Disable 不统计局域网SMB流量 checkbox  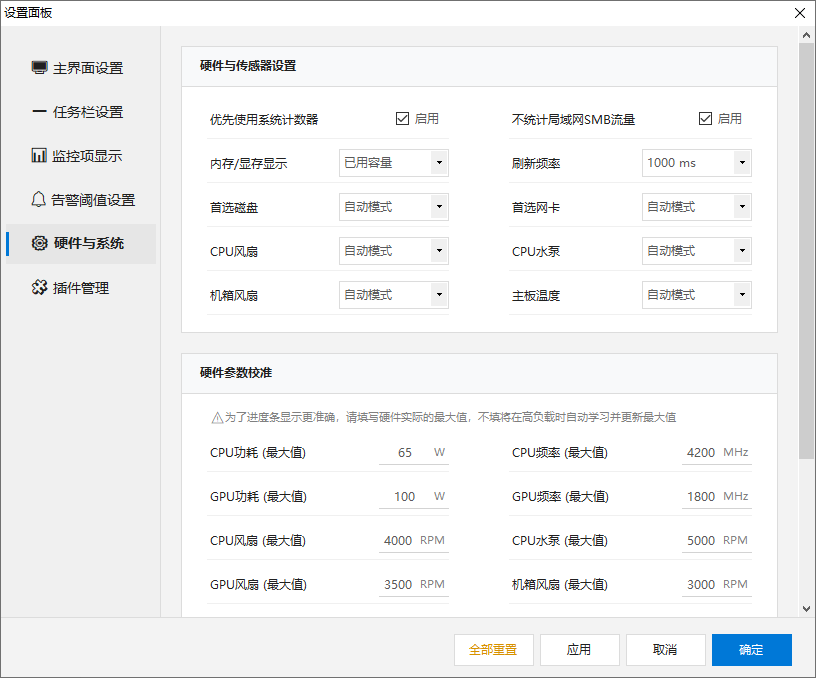click(x=706, y=118)
